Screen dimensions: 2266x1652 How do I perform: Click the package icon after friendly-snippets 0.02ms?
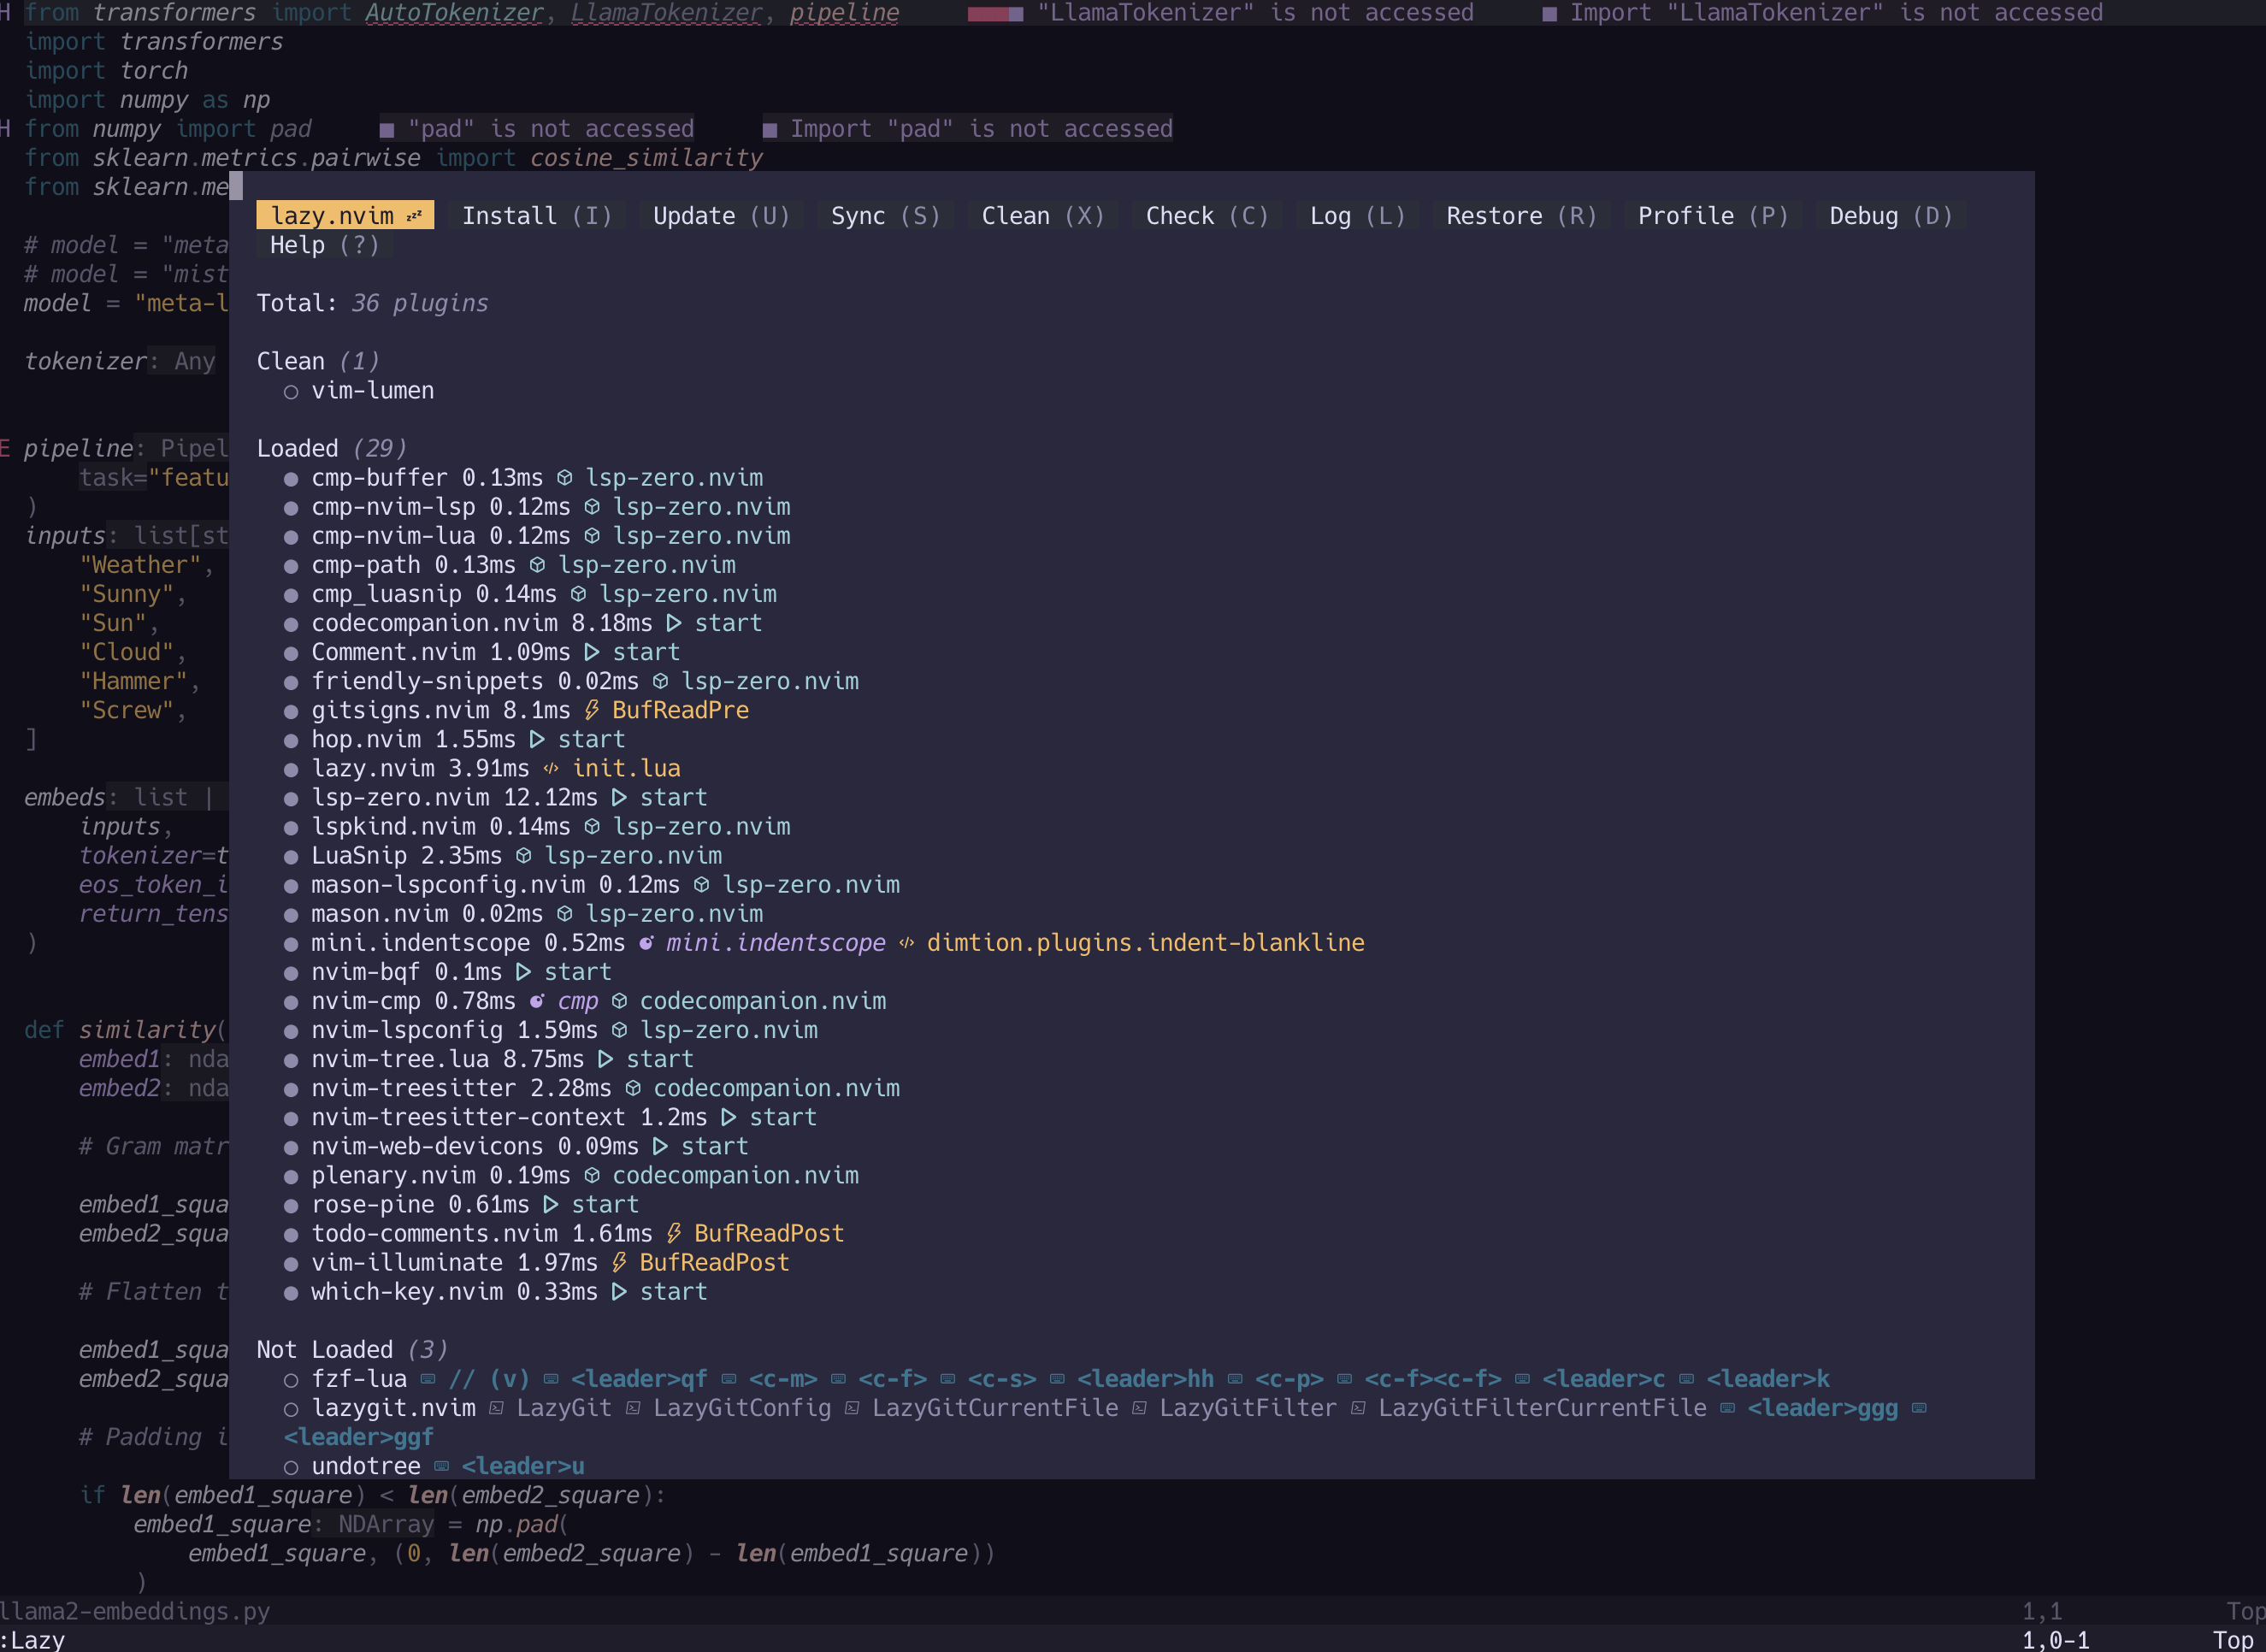pyautogui.click(x=660, y=681)
